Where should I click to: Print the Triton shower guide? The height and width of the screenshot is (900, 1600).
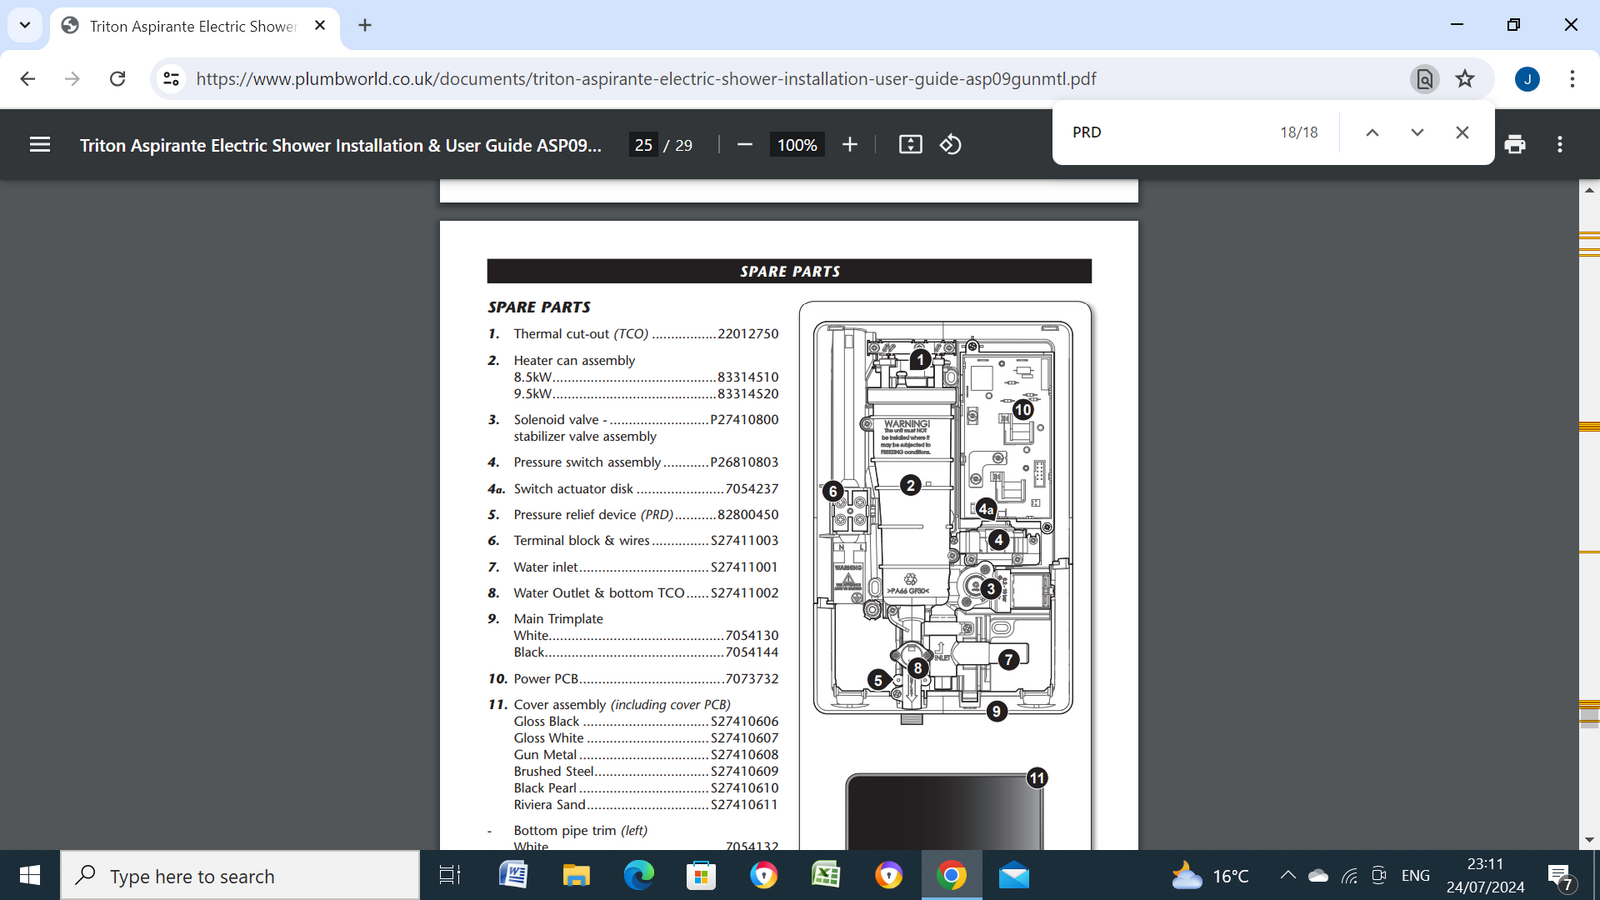pyautogui.click(x=1515, y=144)
